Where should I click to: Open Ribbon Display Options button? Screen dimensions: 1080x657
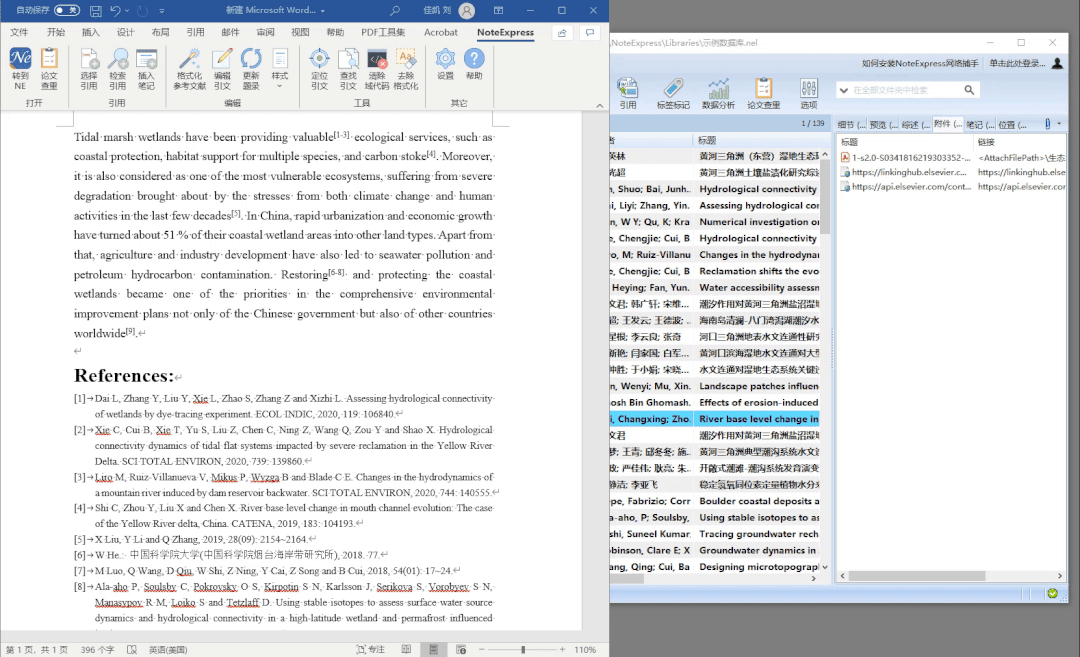[498, 10]
